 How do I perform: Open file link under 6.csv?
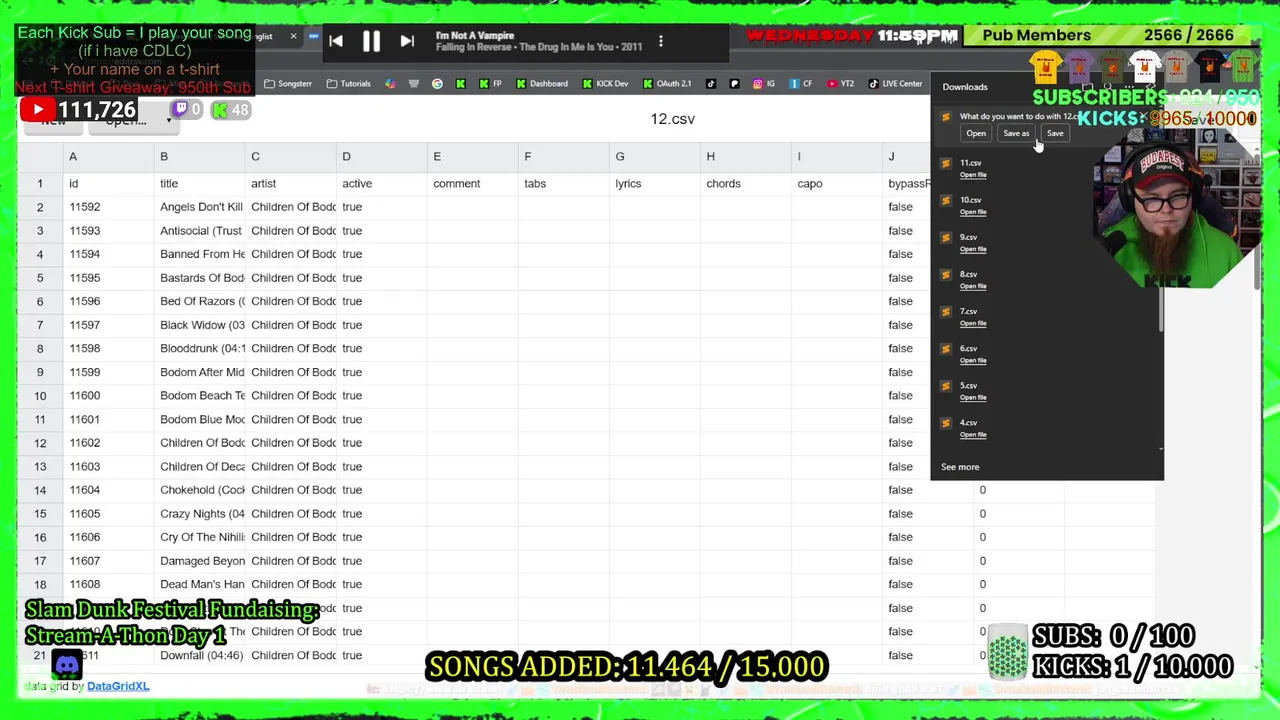click(x=973, y=360)
